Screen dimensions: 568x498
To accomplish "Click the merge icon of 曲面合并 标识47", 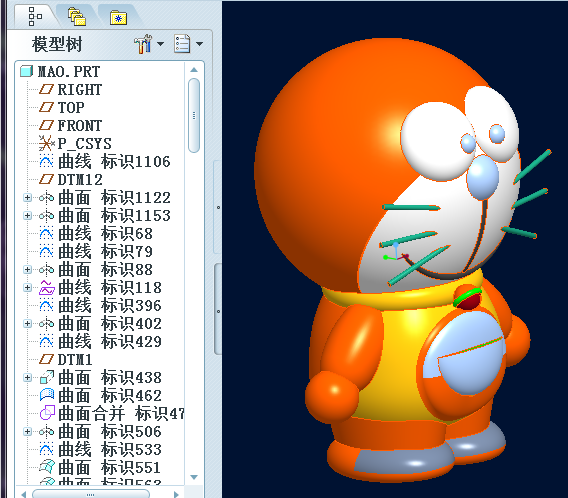I will [47, 413].
